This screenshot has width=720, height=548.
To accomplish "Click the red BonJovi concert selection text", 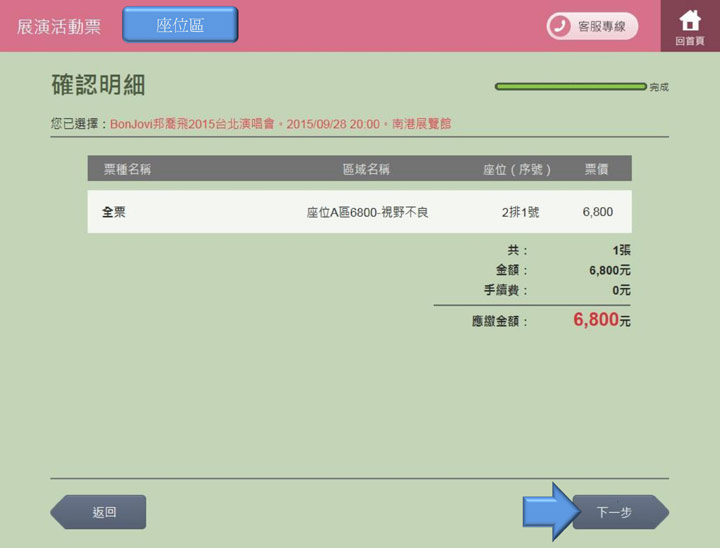I will click(x=279, y=124).
